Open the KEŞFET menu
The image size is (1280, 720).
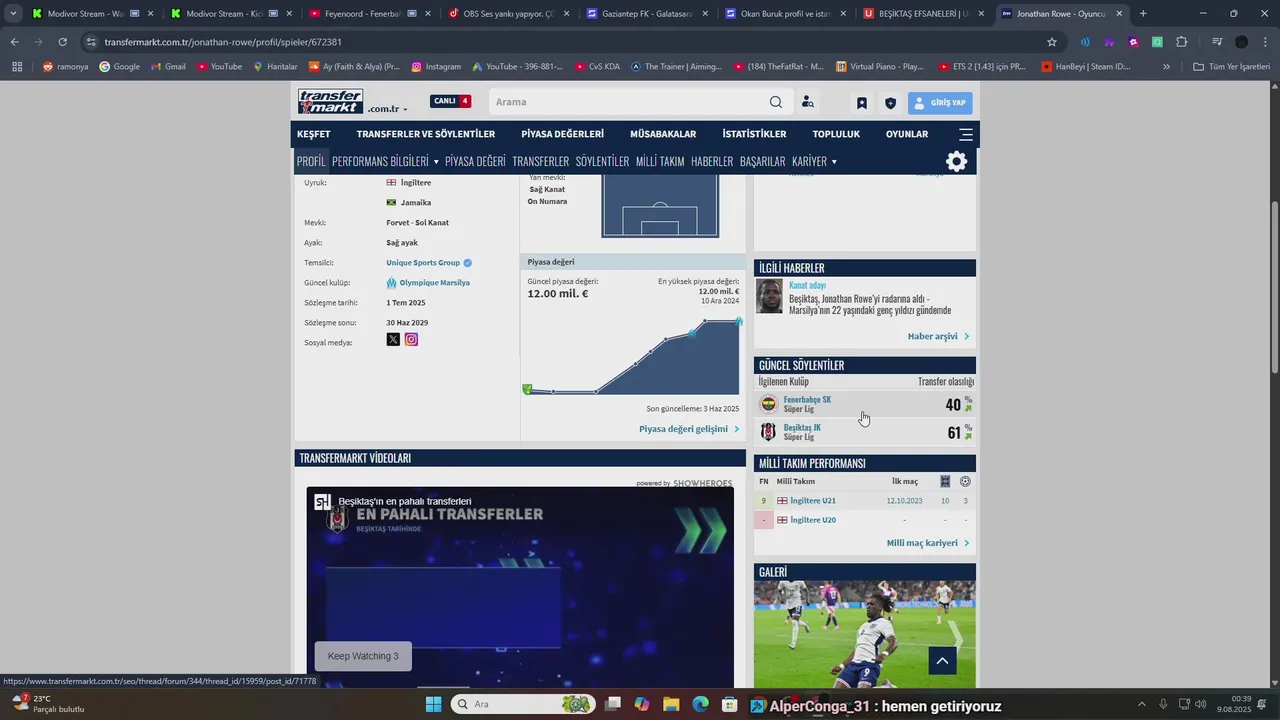(x=313, y=134)
